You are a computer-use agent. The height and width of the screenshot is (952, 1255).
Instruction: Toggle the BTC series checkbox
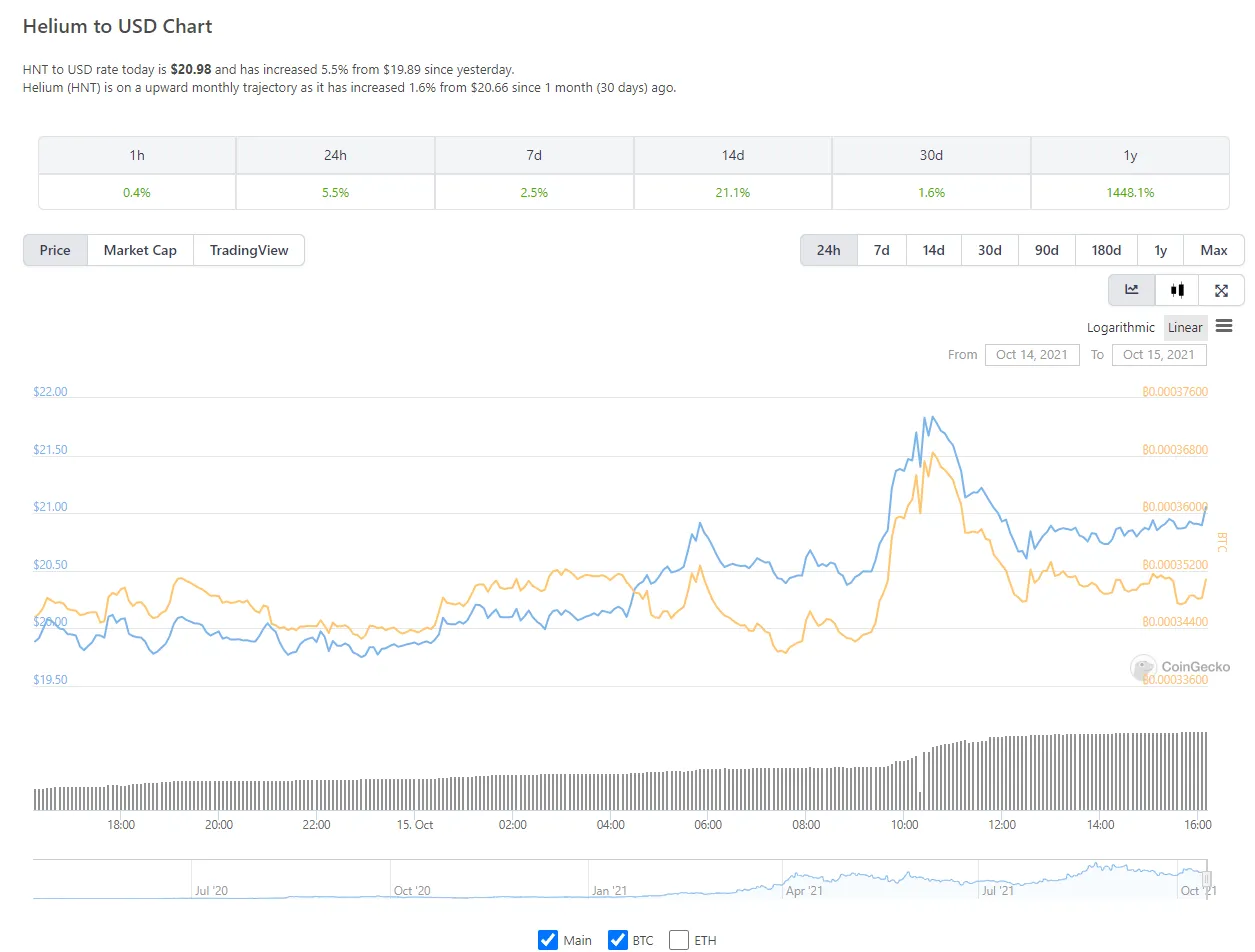click(618, 940)
